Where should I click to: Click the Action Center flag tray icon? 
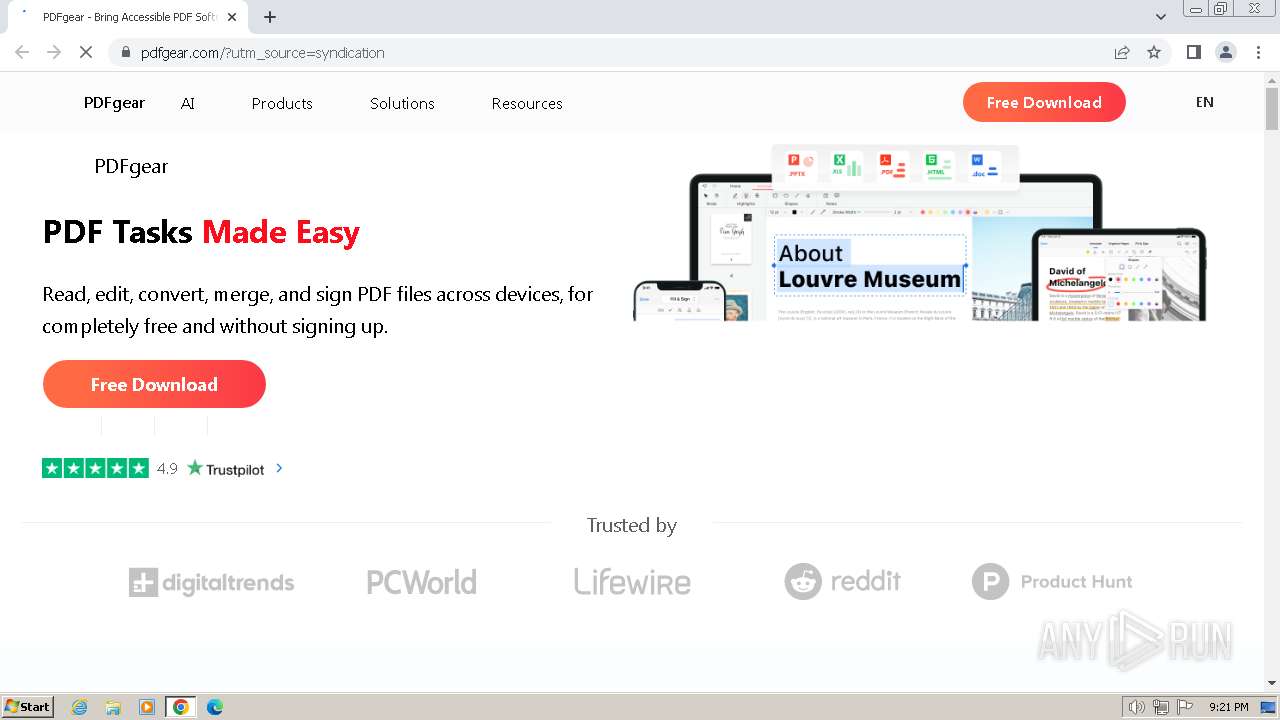pos(1185,707)
